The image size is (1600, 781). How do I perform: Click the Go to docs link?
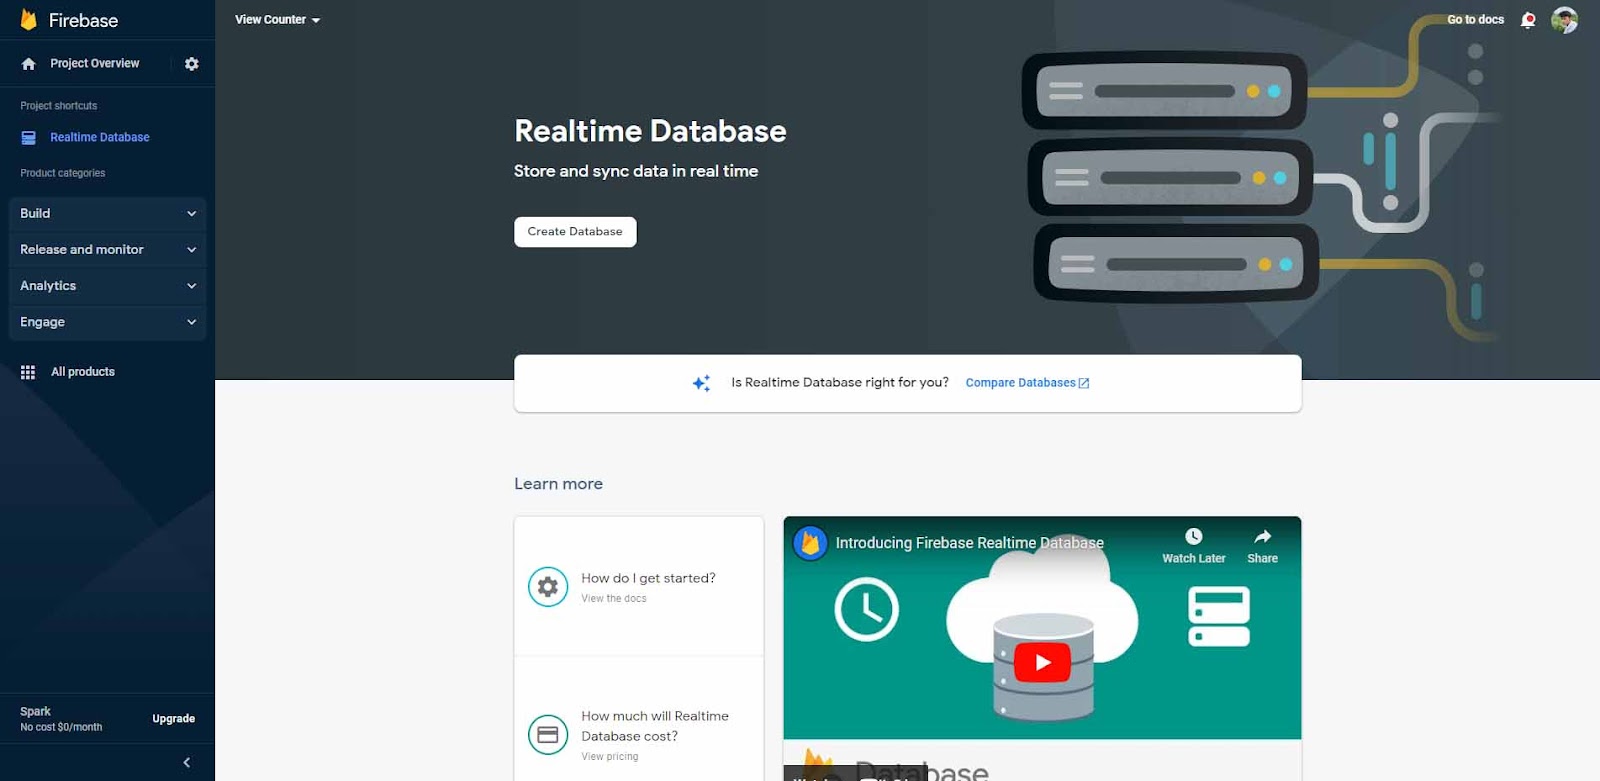click(x=1475, y=20)
